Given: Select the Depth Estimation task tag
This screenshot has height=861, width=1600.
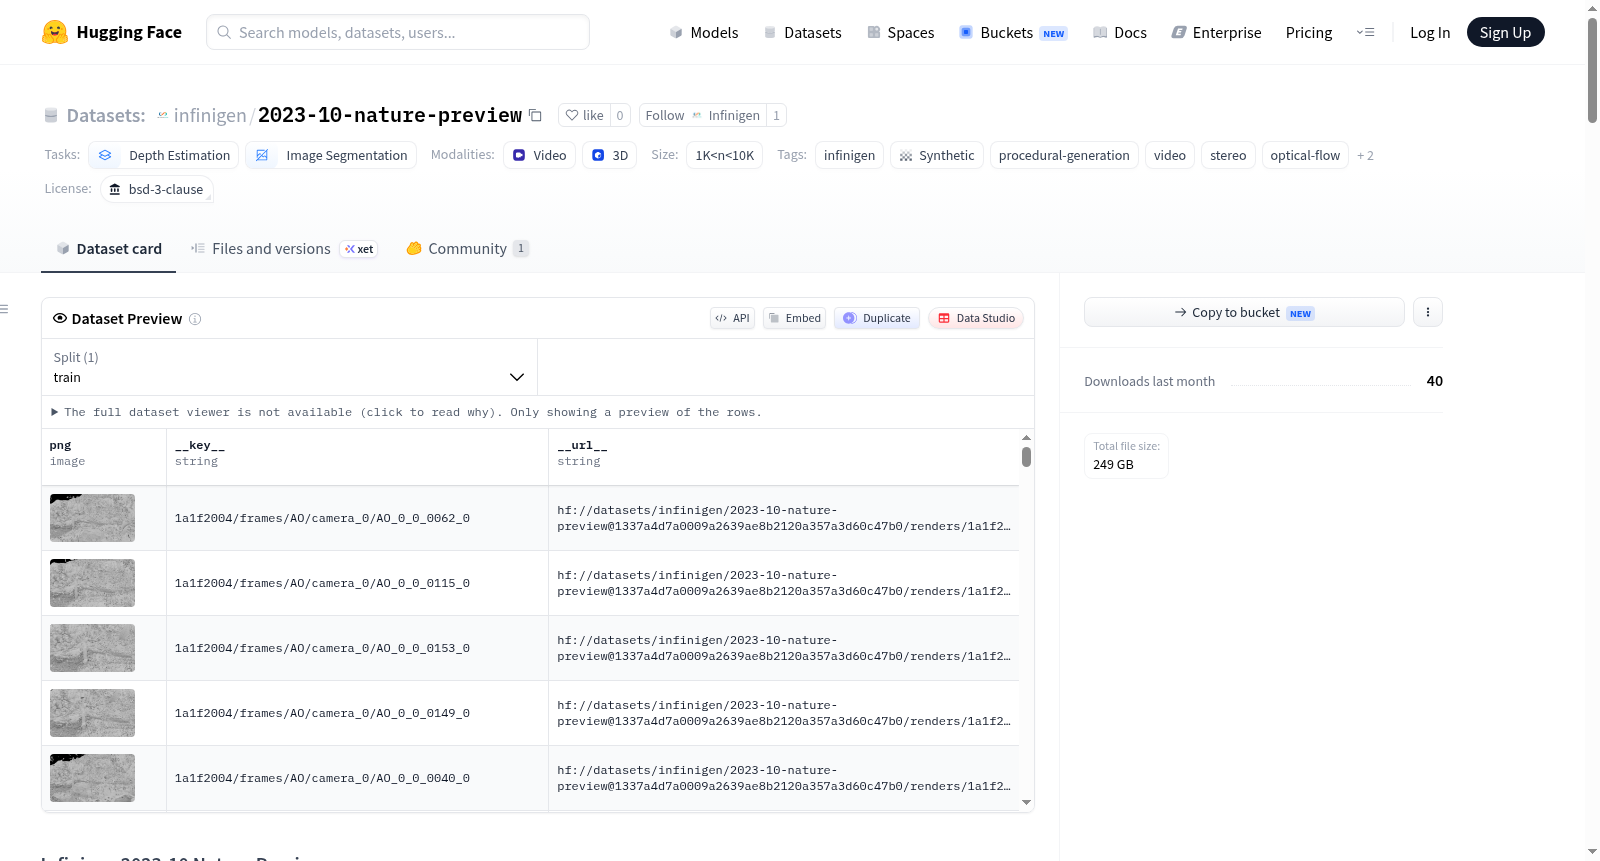Looking at the screenshot, I should pos(165,155).
